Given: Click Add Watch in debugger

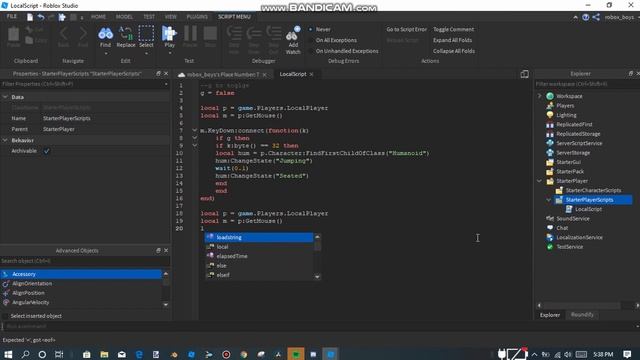Looking at the screenshot, I should click(x=293, y=40).
